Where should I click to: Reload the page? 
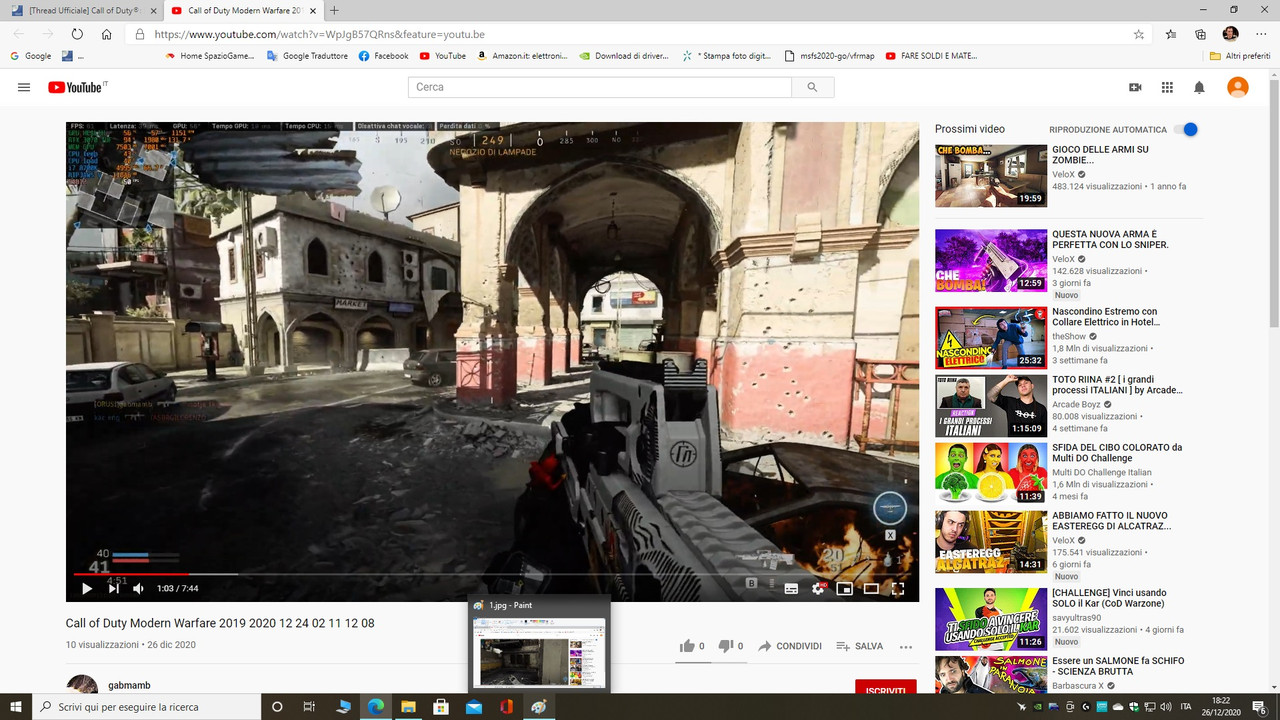(77, 34)
